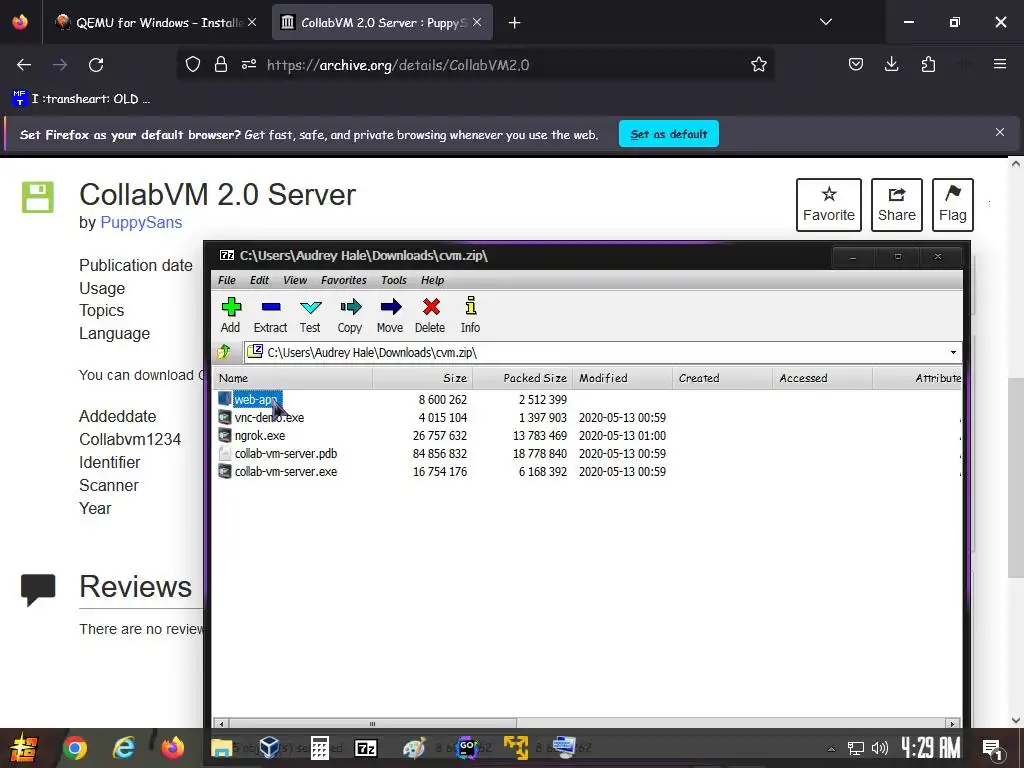Click the Share button on archive.org
The image size is (1024, 768).
(x=897, y=205)
